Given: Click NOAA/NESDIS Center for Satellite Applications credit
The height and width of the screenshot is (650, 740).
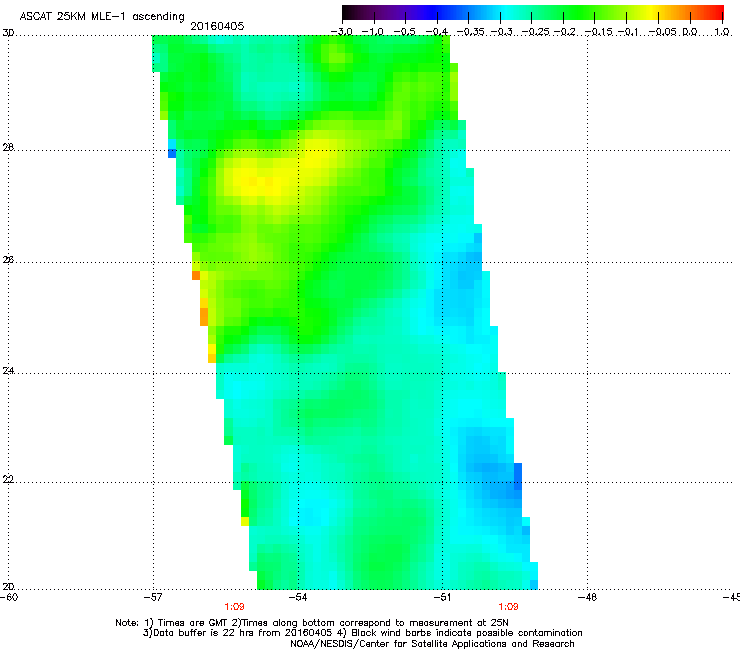Looking at the screenshot, I should [x=432, y=644].
